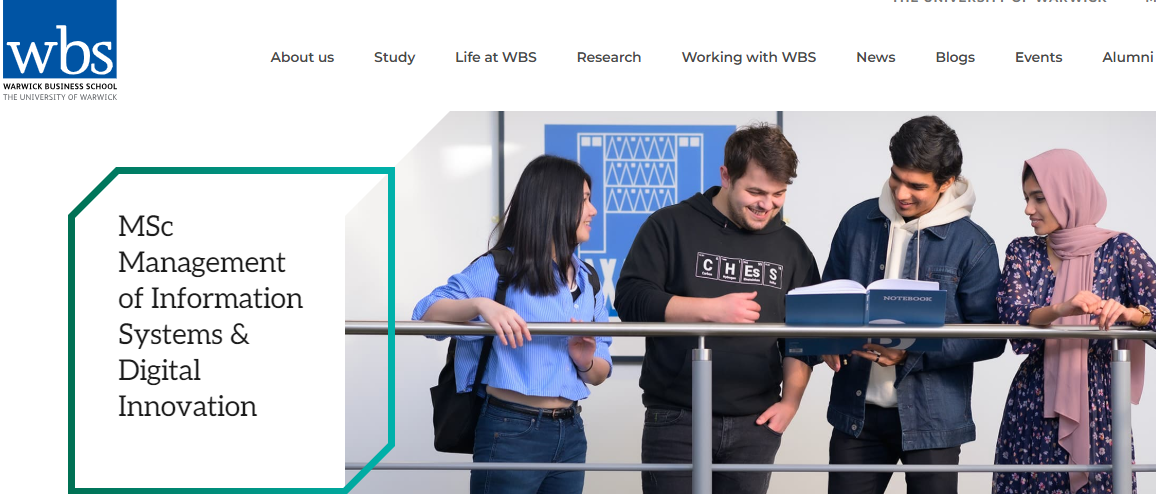Viewport: 1156px width, 494px height.
Task: Click the cut-off University of Warwick top link
Action: [x=999, y=2]
